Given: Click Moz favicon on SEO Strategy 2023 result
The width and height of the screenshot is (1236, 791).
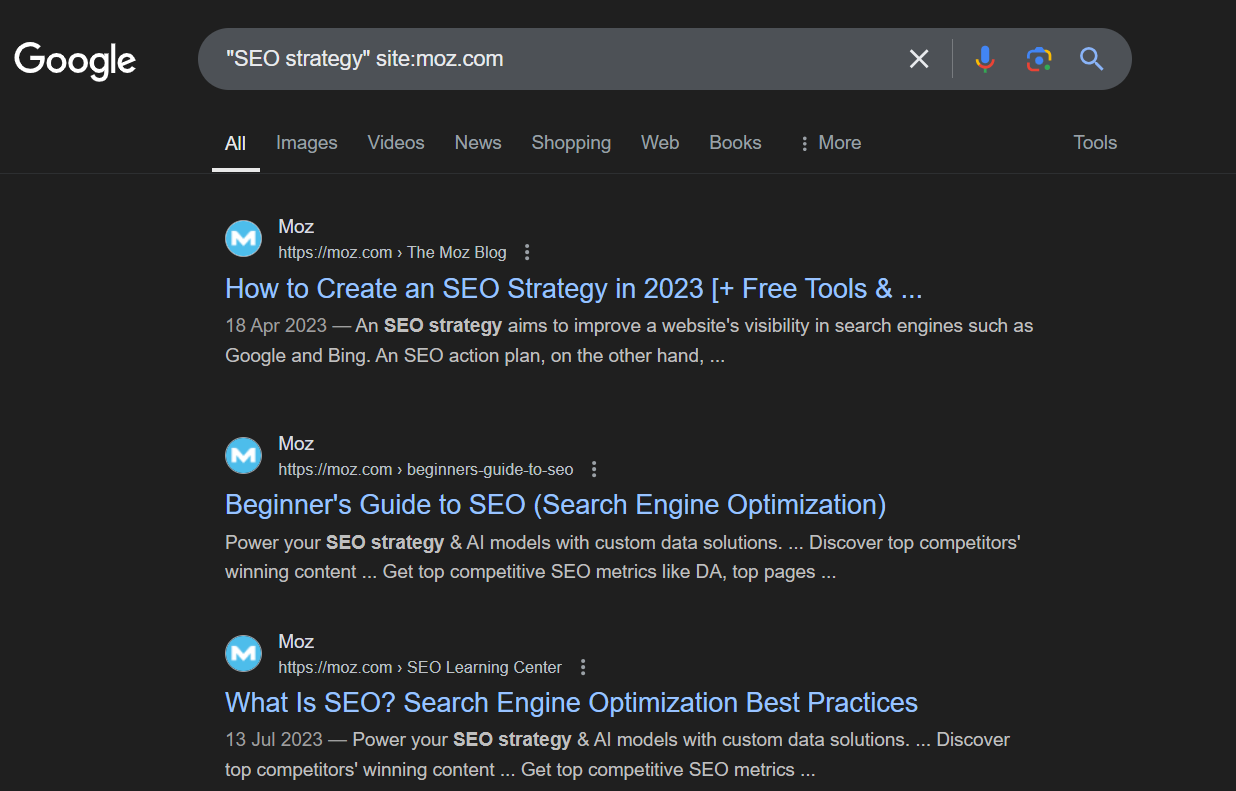Looking at the screenshot, I should [x=243, y=239].
